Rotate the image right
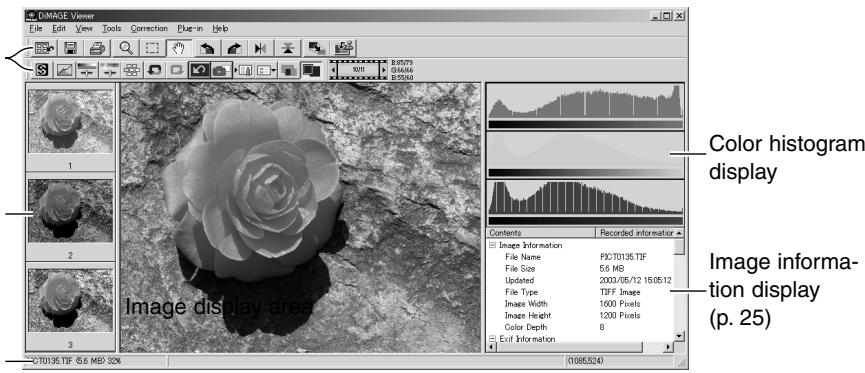The width and height of the screenshot is (865, 373). coord(233,48)
